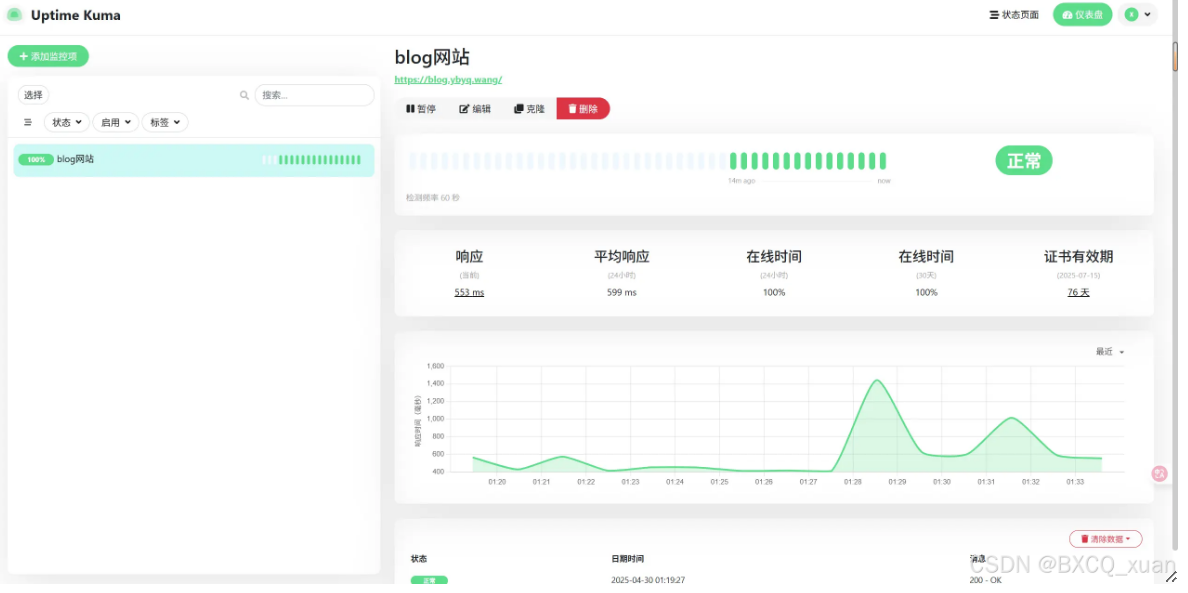Image resolution: width=1188 pixels, height=593 pixels.
Task: Expand the 标签 filter dropdown
Action: coord(165,122)
